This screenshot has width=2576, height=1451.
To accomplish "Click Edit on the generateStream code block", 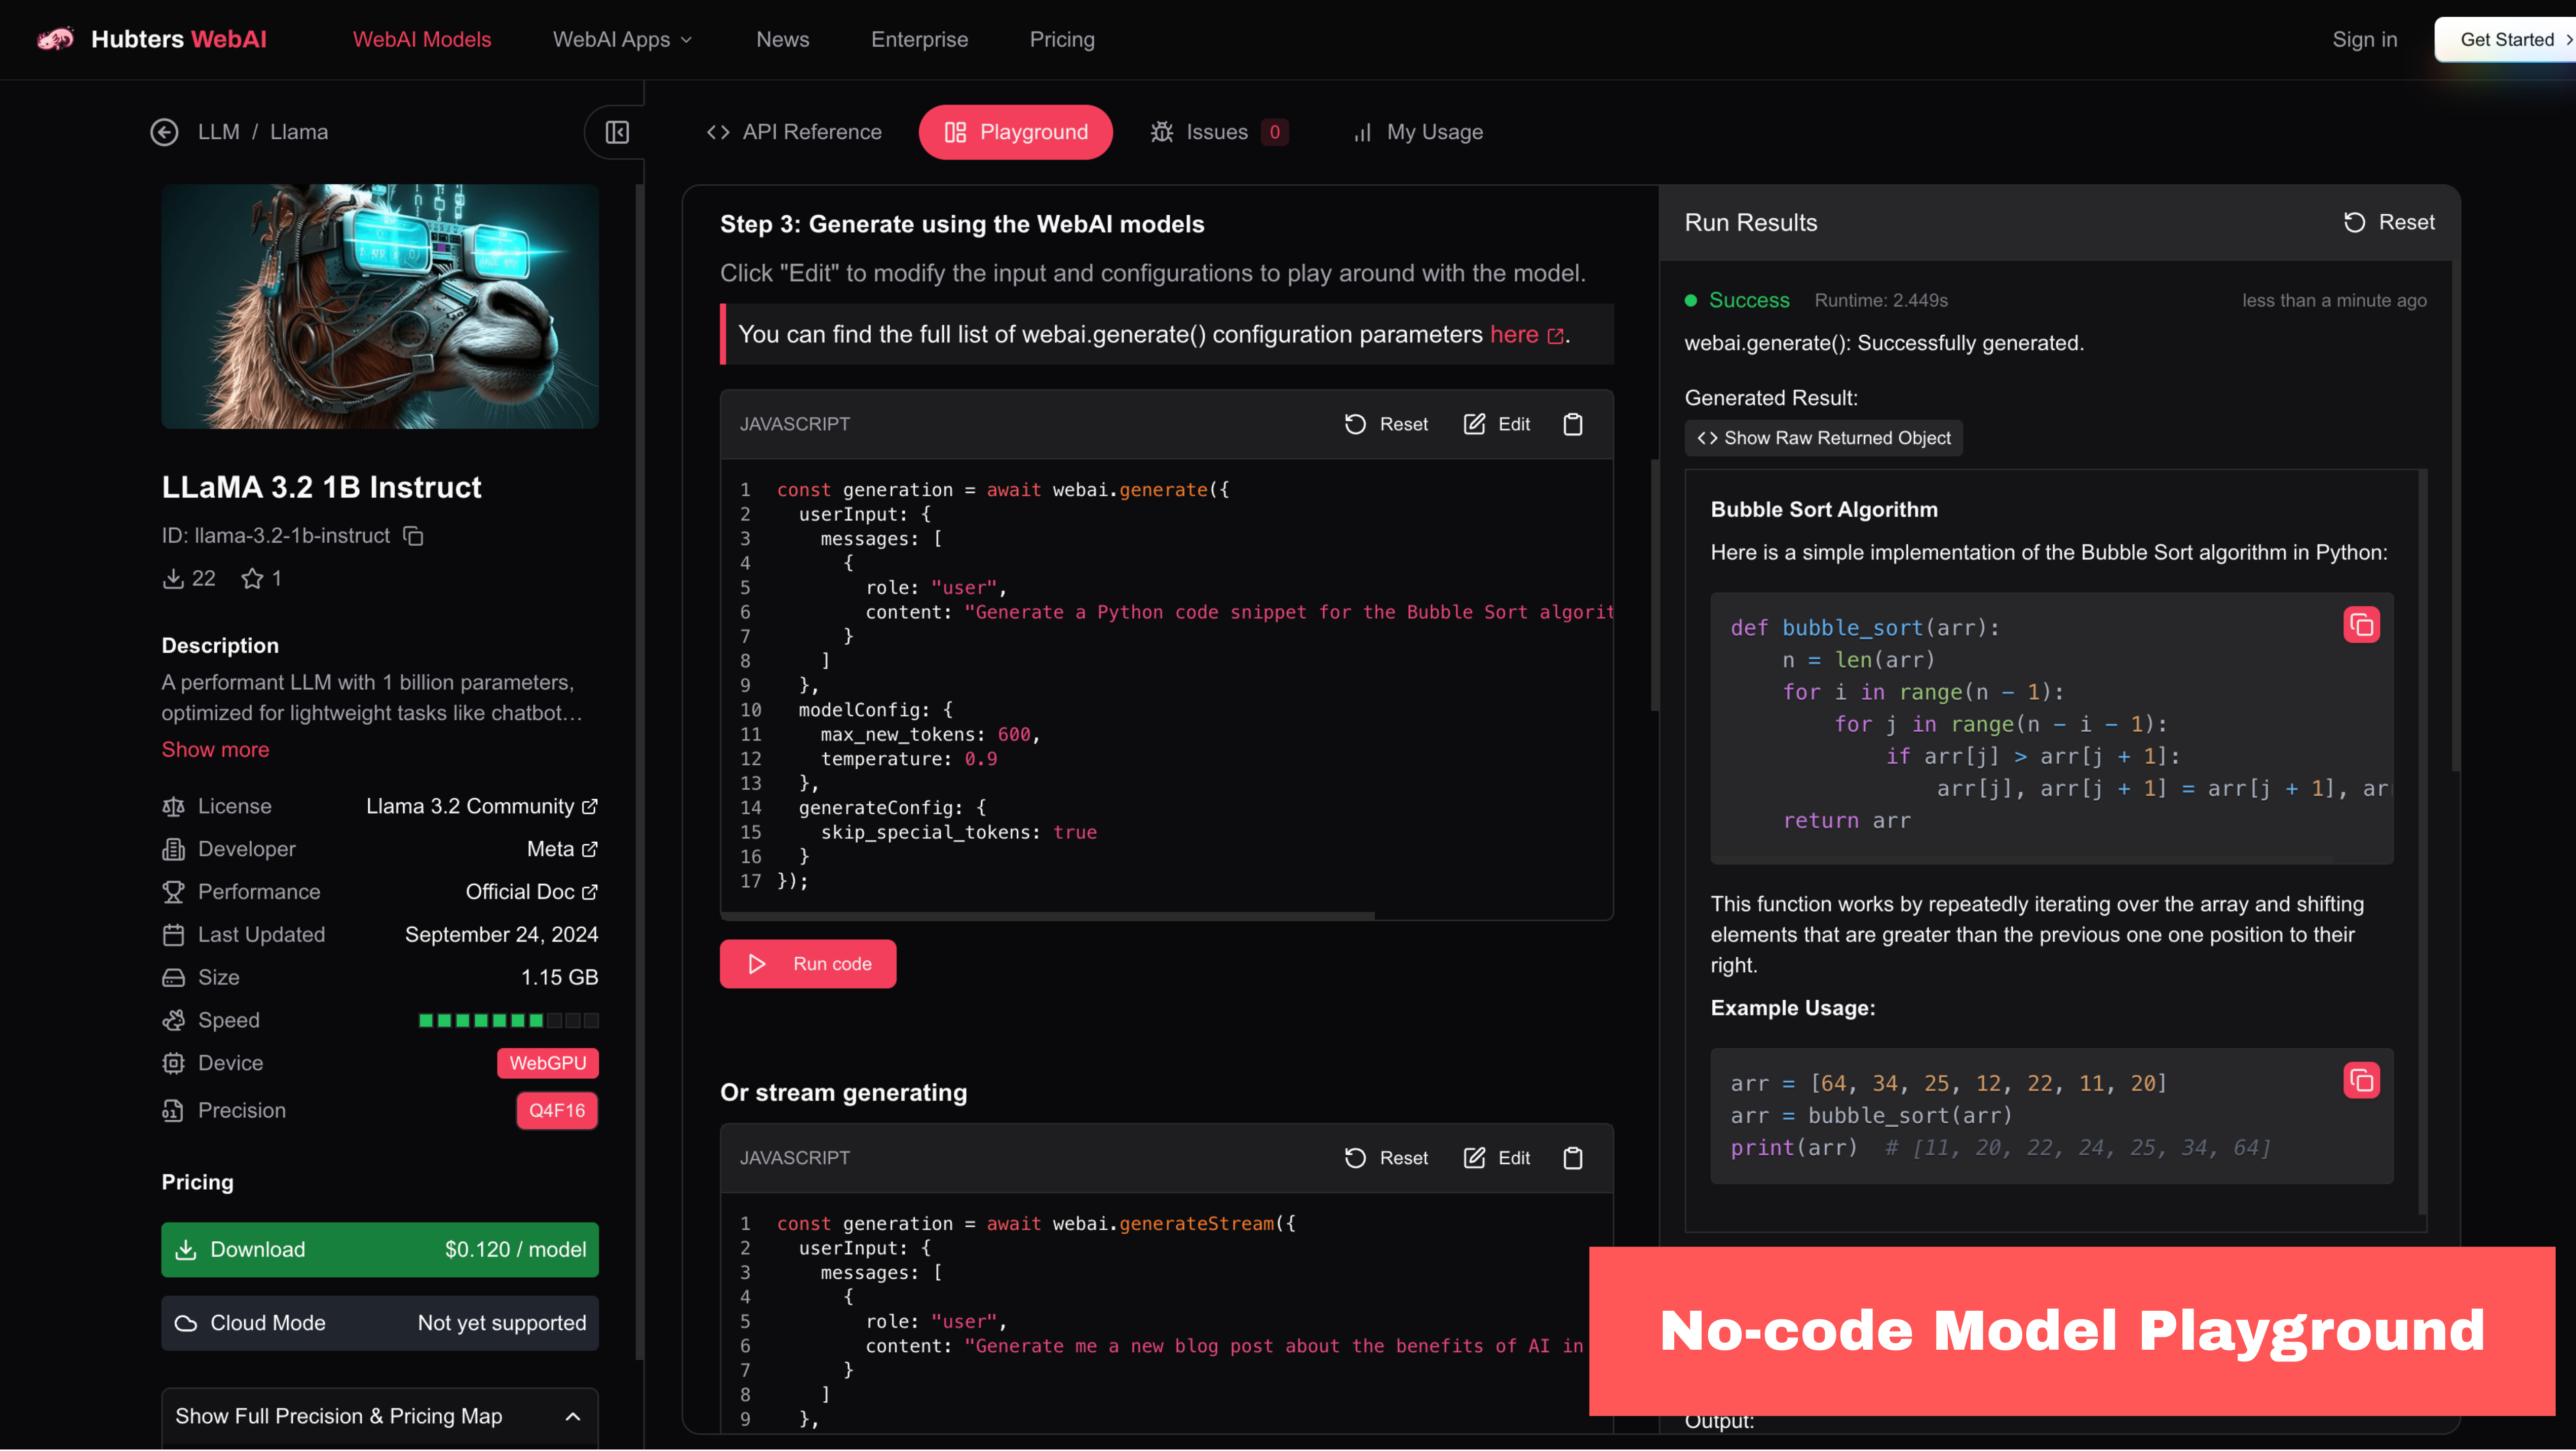I will [1497, 1158].
